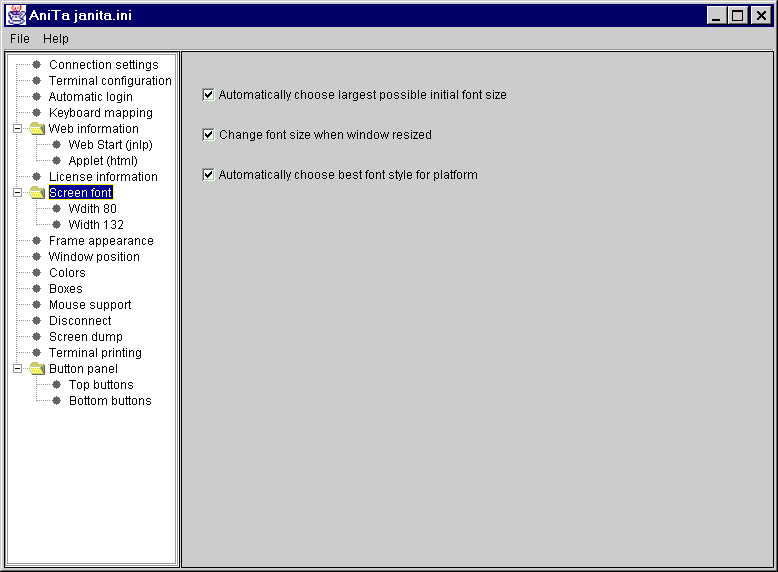Open Screen dump settings

[86, 337]
